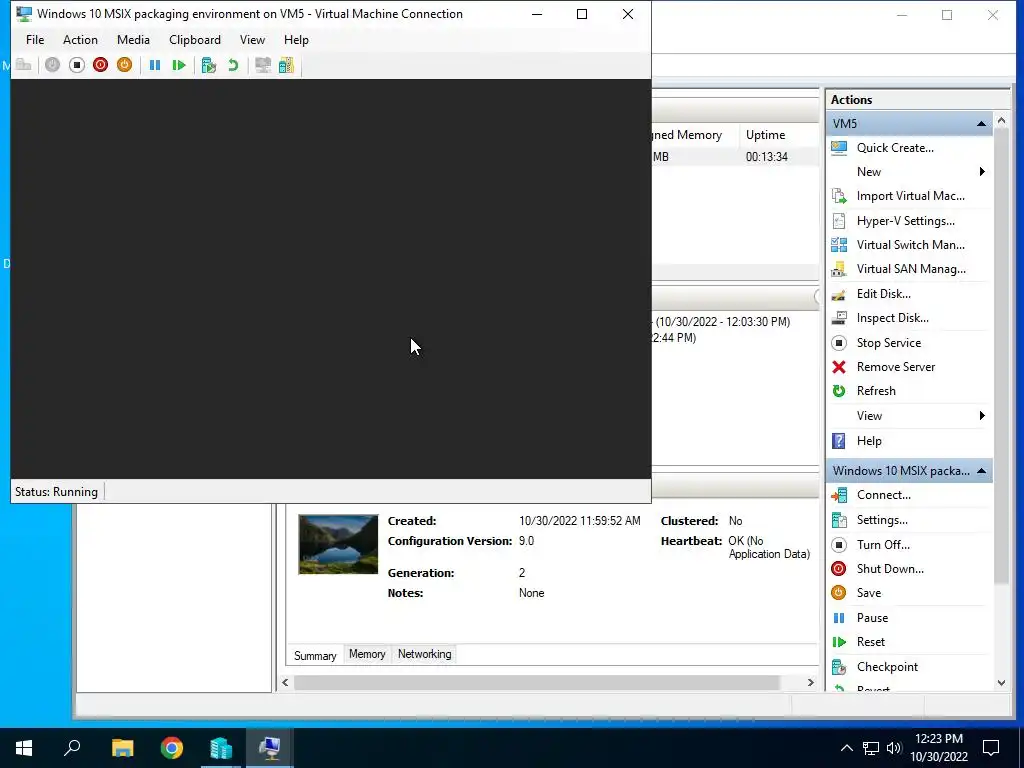The image size is (1024, 768).
Task: Click the Actions pane scroll-down arrow
Action: pyautogui.click(x=1002, y=683)
